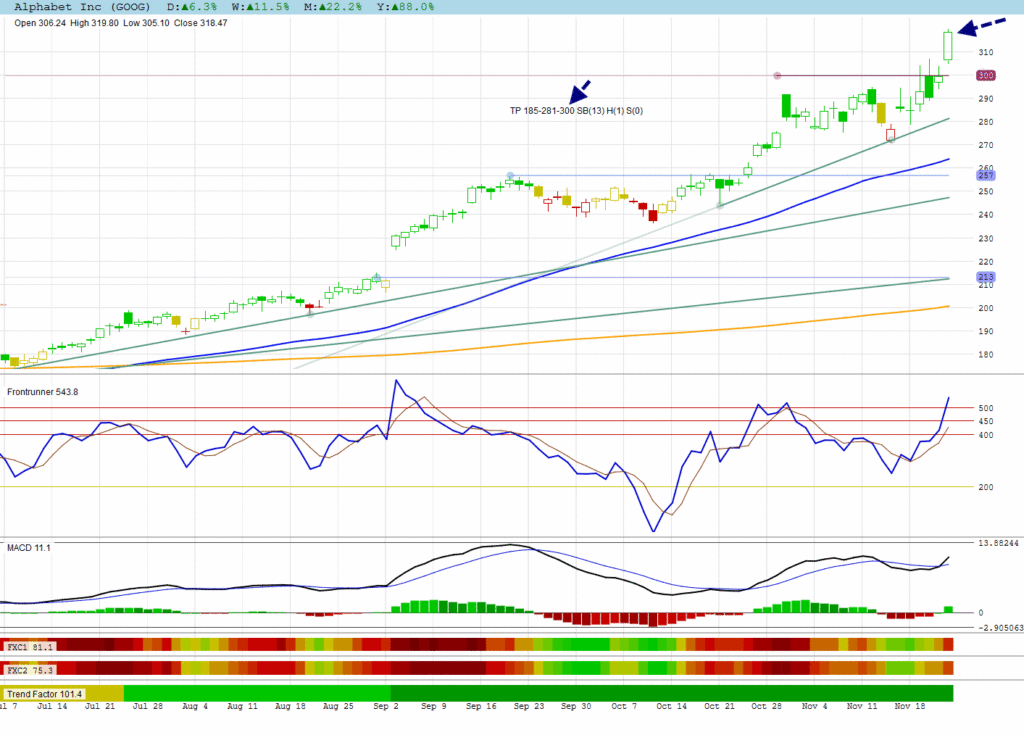
Task: Select the MACD 11.1 indicator label
Action: click(x=28, y=548)
